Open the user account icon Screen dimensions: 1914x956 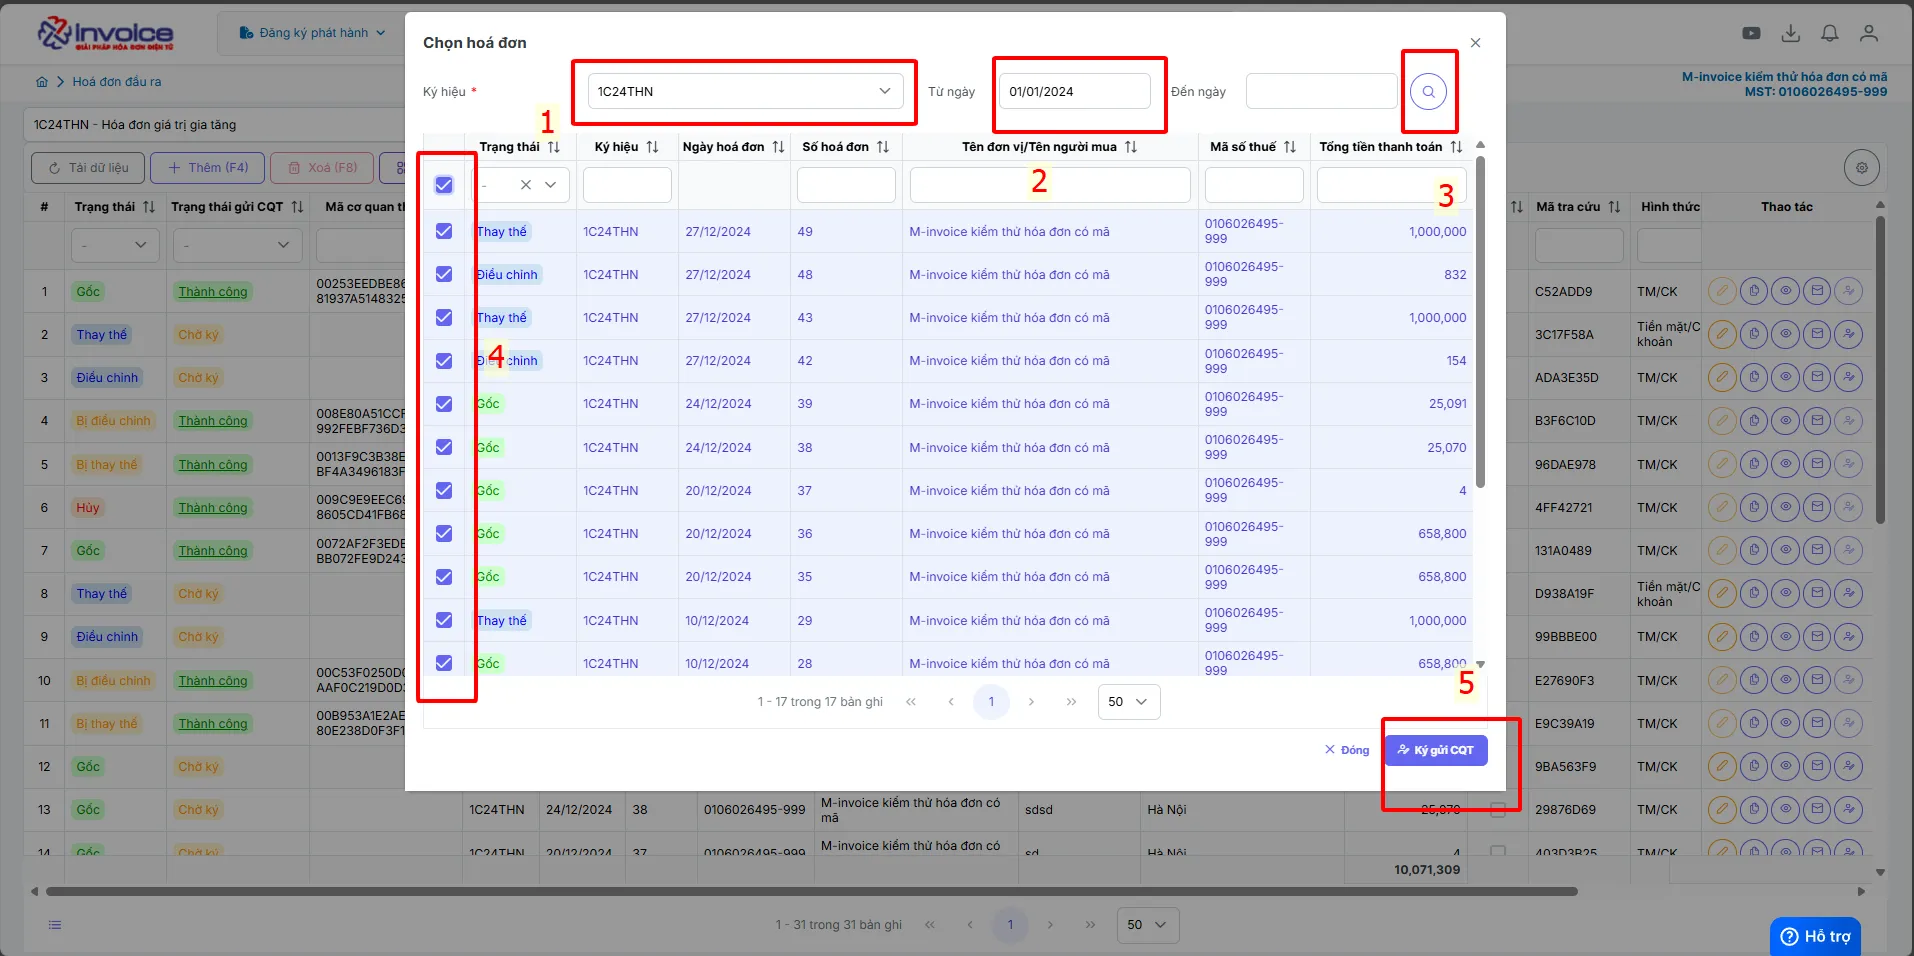pyautogui.click(x=1868, y=33)
